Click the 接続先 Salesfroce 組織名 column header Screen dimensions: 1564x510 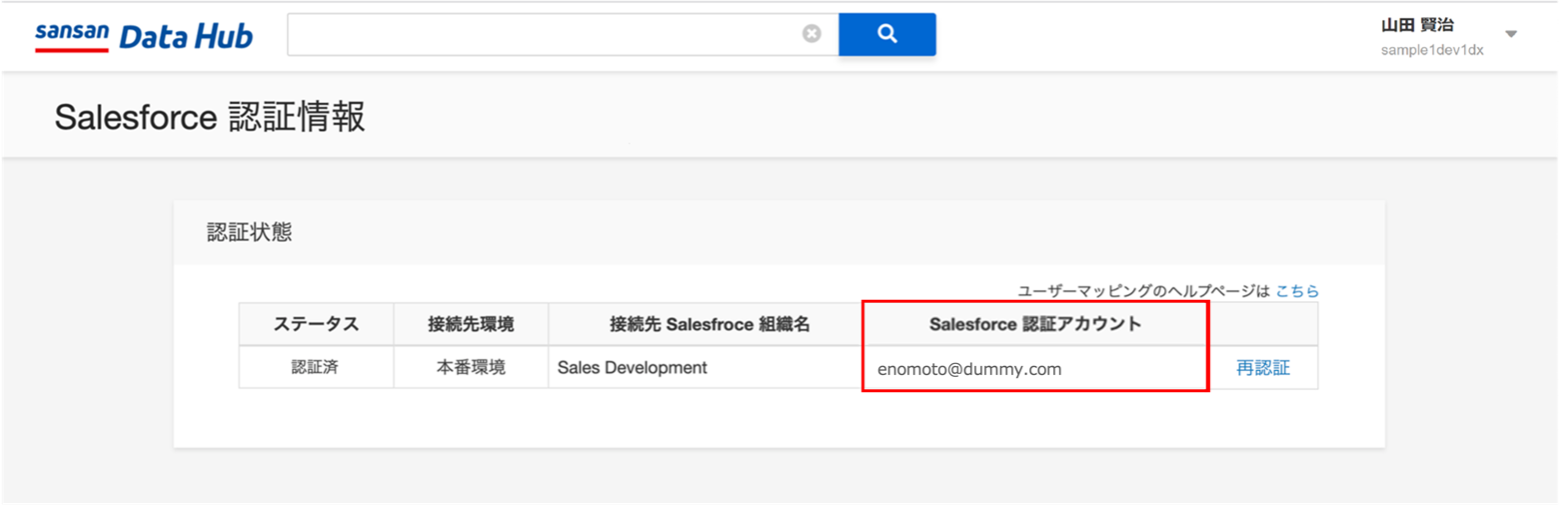709,324
